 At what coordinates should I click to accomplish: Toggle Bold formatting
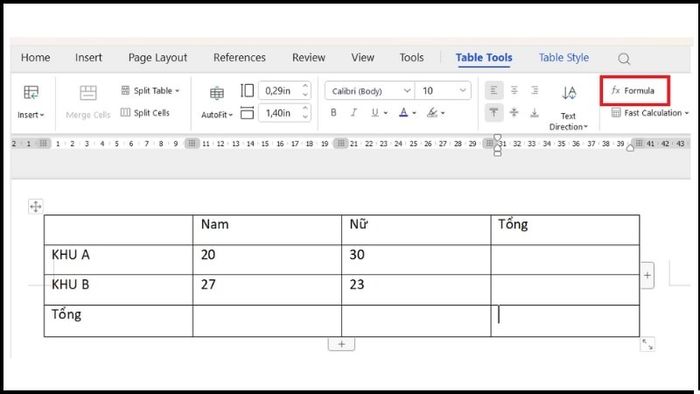coord(333,112)
